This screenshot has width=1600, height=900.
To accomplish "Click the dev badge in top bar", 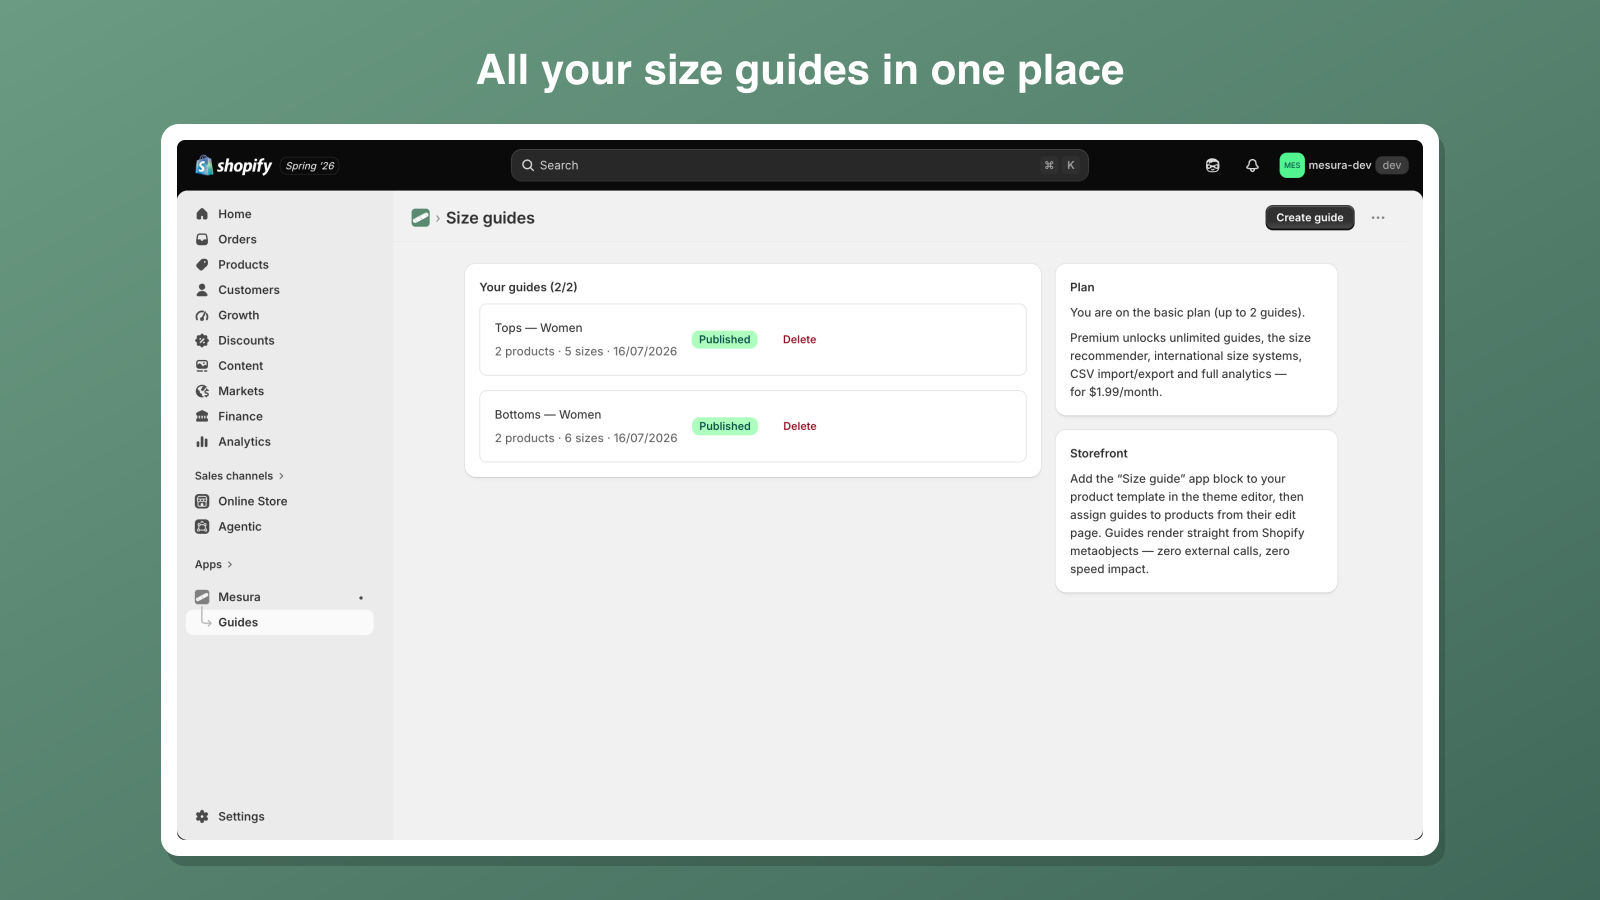I will (1392, 166).
